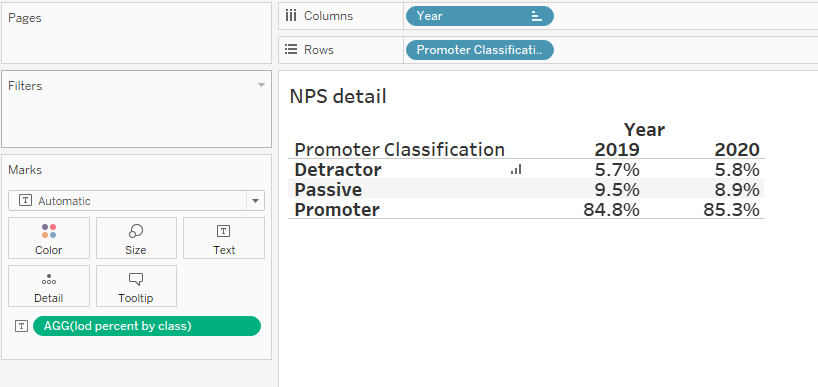This screenshot has height=387, width=818.
Task: Click the Columns shelf icon
Action: pos(291,16)
